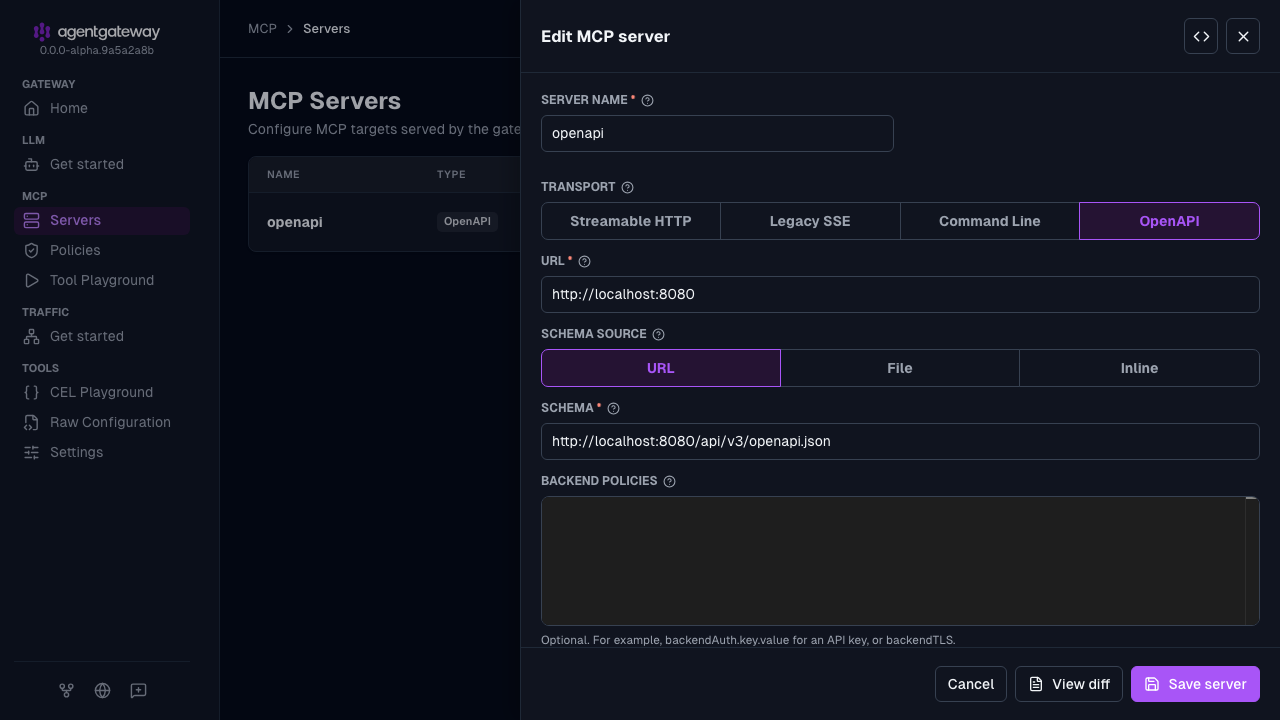This screenshot has height=720, width=1280.
Task: Open Raw Configuration
Action: [102, 422]
